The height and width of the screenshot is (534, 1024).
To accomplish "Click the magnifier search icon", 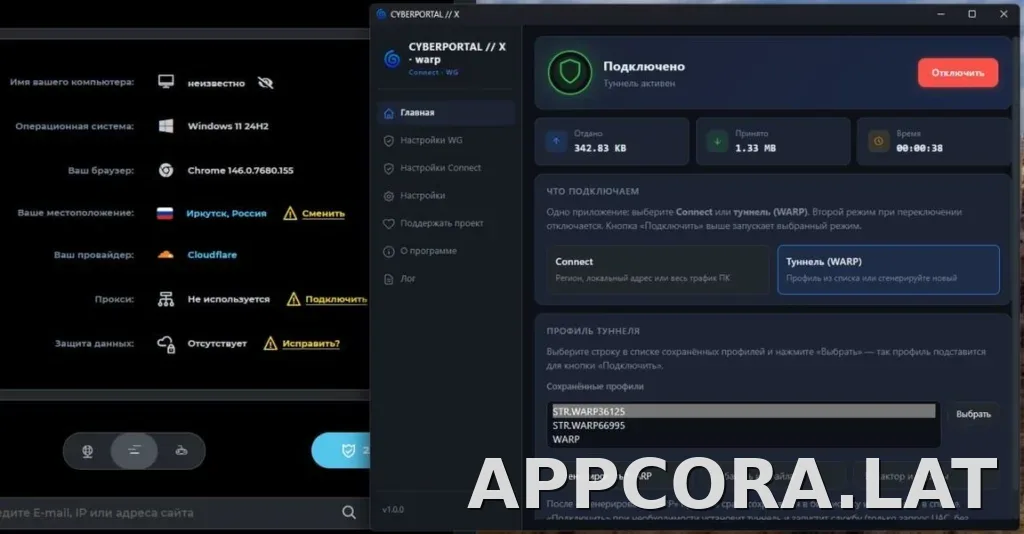I will point(349,512).
